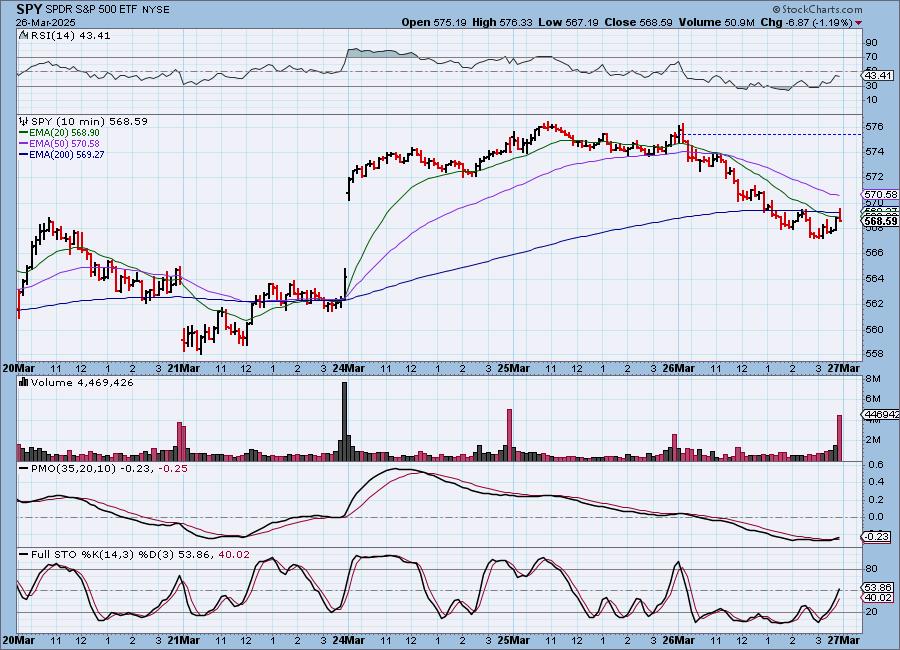The width and height of the screenshot is (900, 650).
Task: Click the red -0.25 PMO signal value
Action: (173, 469)
